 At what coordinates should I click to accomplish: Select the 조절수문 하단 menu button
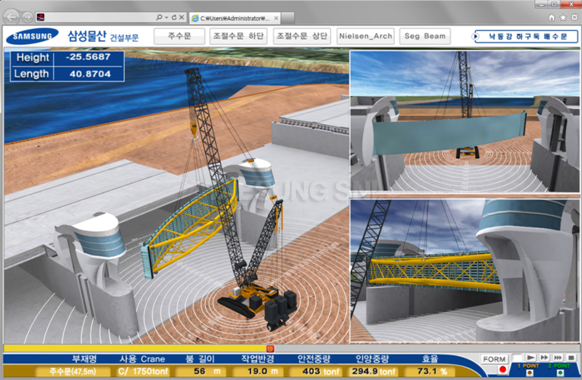coord(238,36)
